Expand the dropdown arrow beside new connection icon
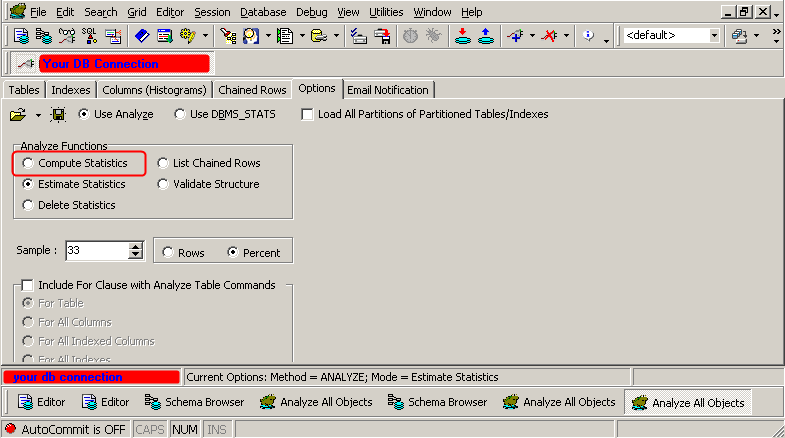Viewport: 785px width, 438px height. 532,36
